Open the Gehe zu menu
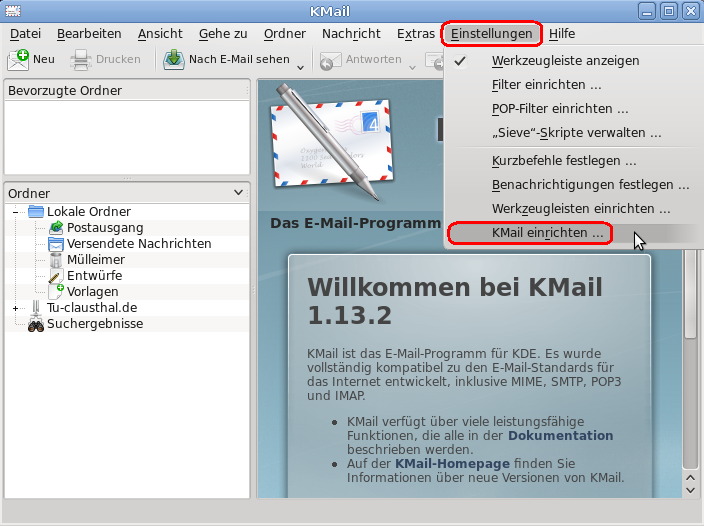Image resolution: width=704 pixels, height=526 pixels. 223,34
